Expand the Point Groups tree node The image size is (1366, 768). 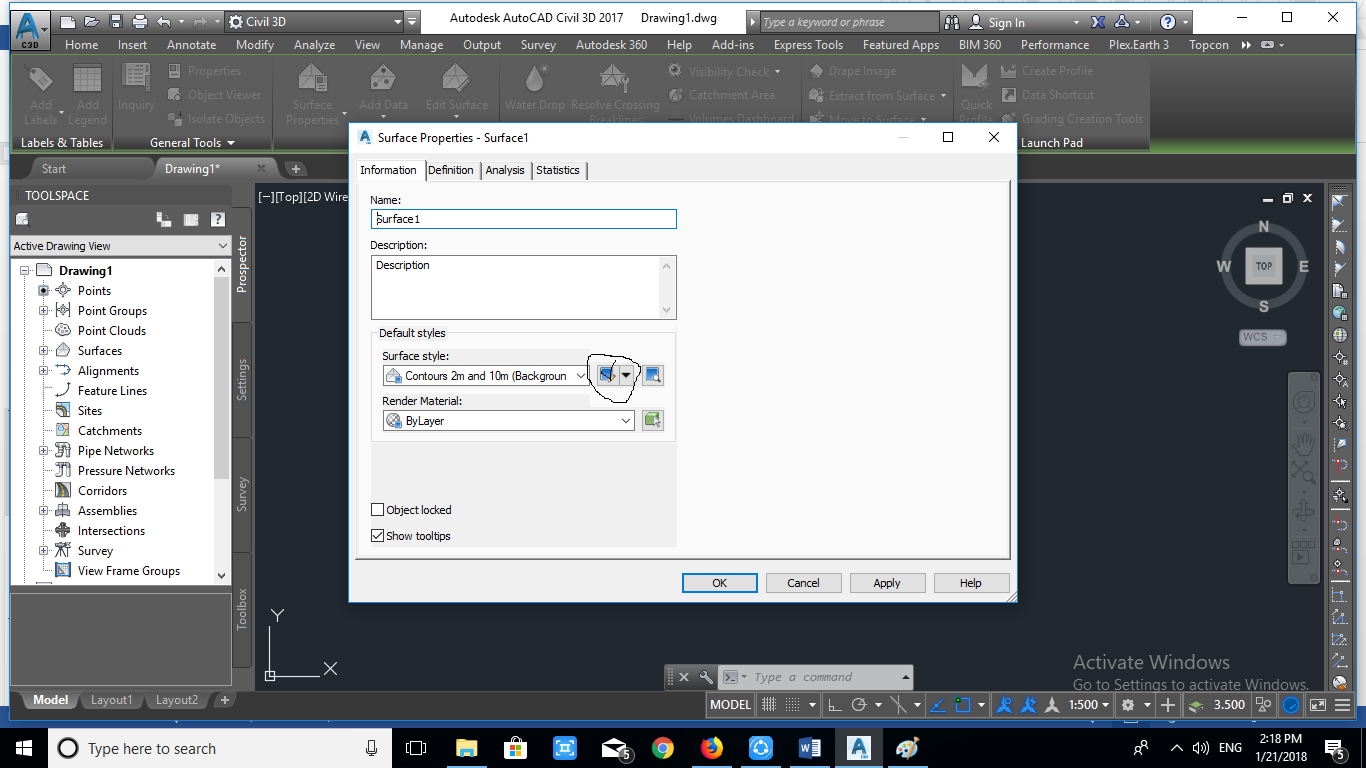(x=44, y=311)
